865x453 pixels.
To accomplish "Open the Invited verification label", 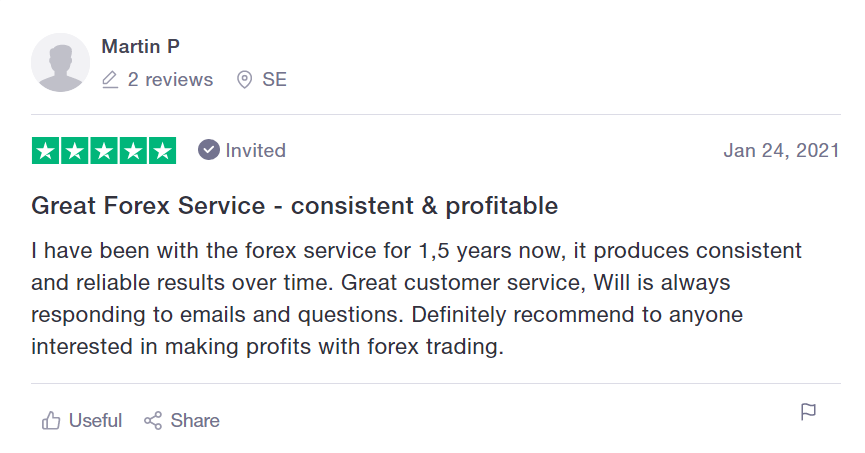I will [x=255, y=150].
